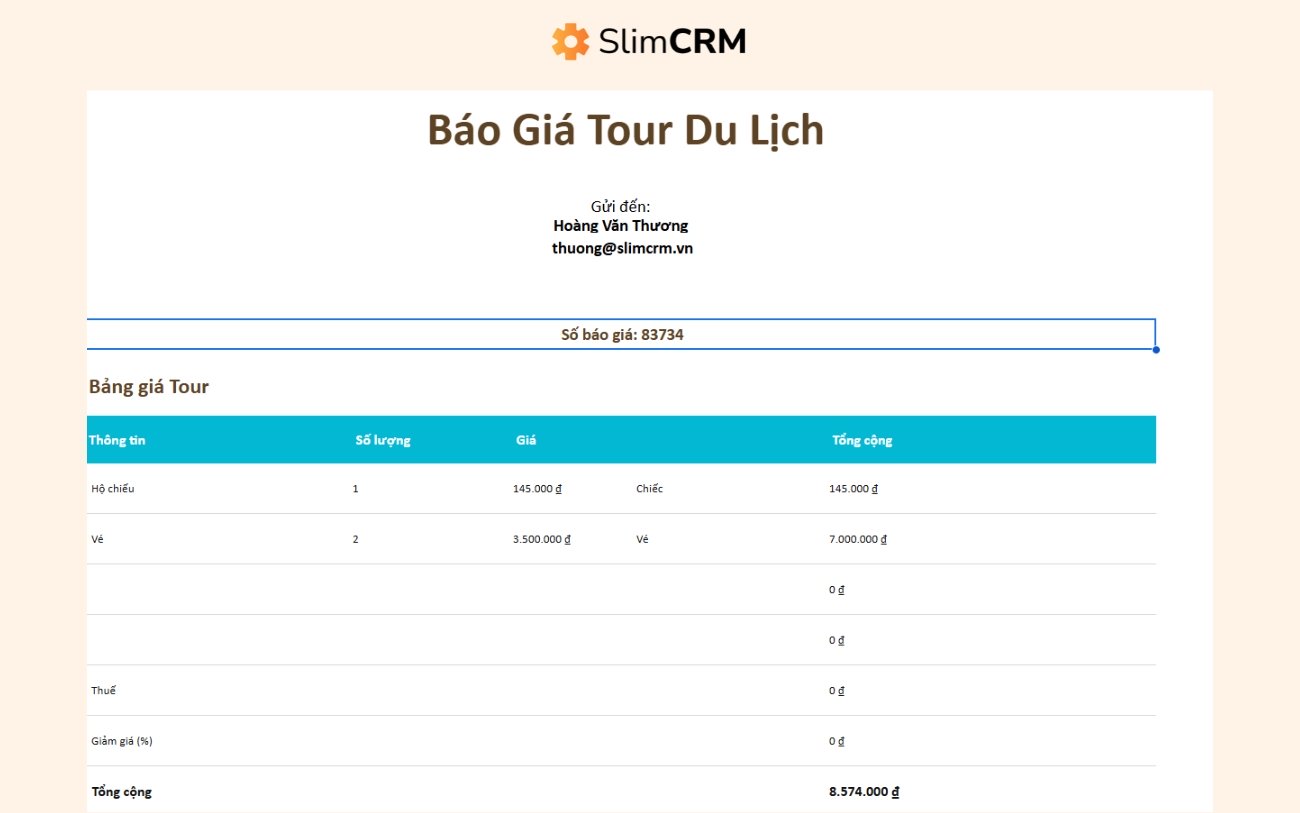Click '0 ₫' in the Thuế row
The height and width of the screenshot is (813, 1300).
tap(837, 691)
